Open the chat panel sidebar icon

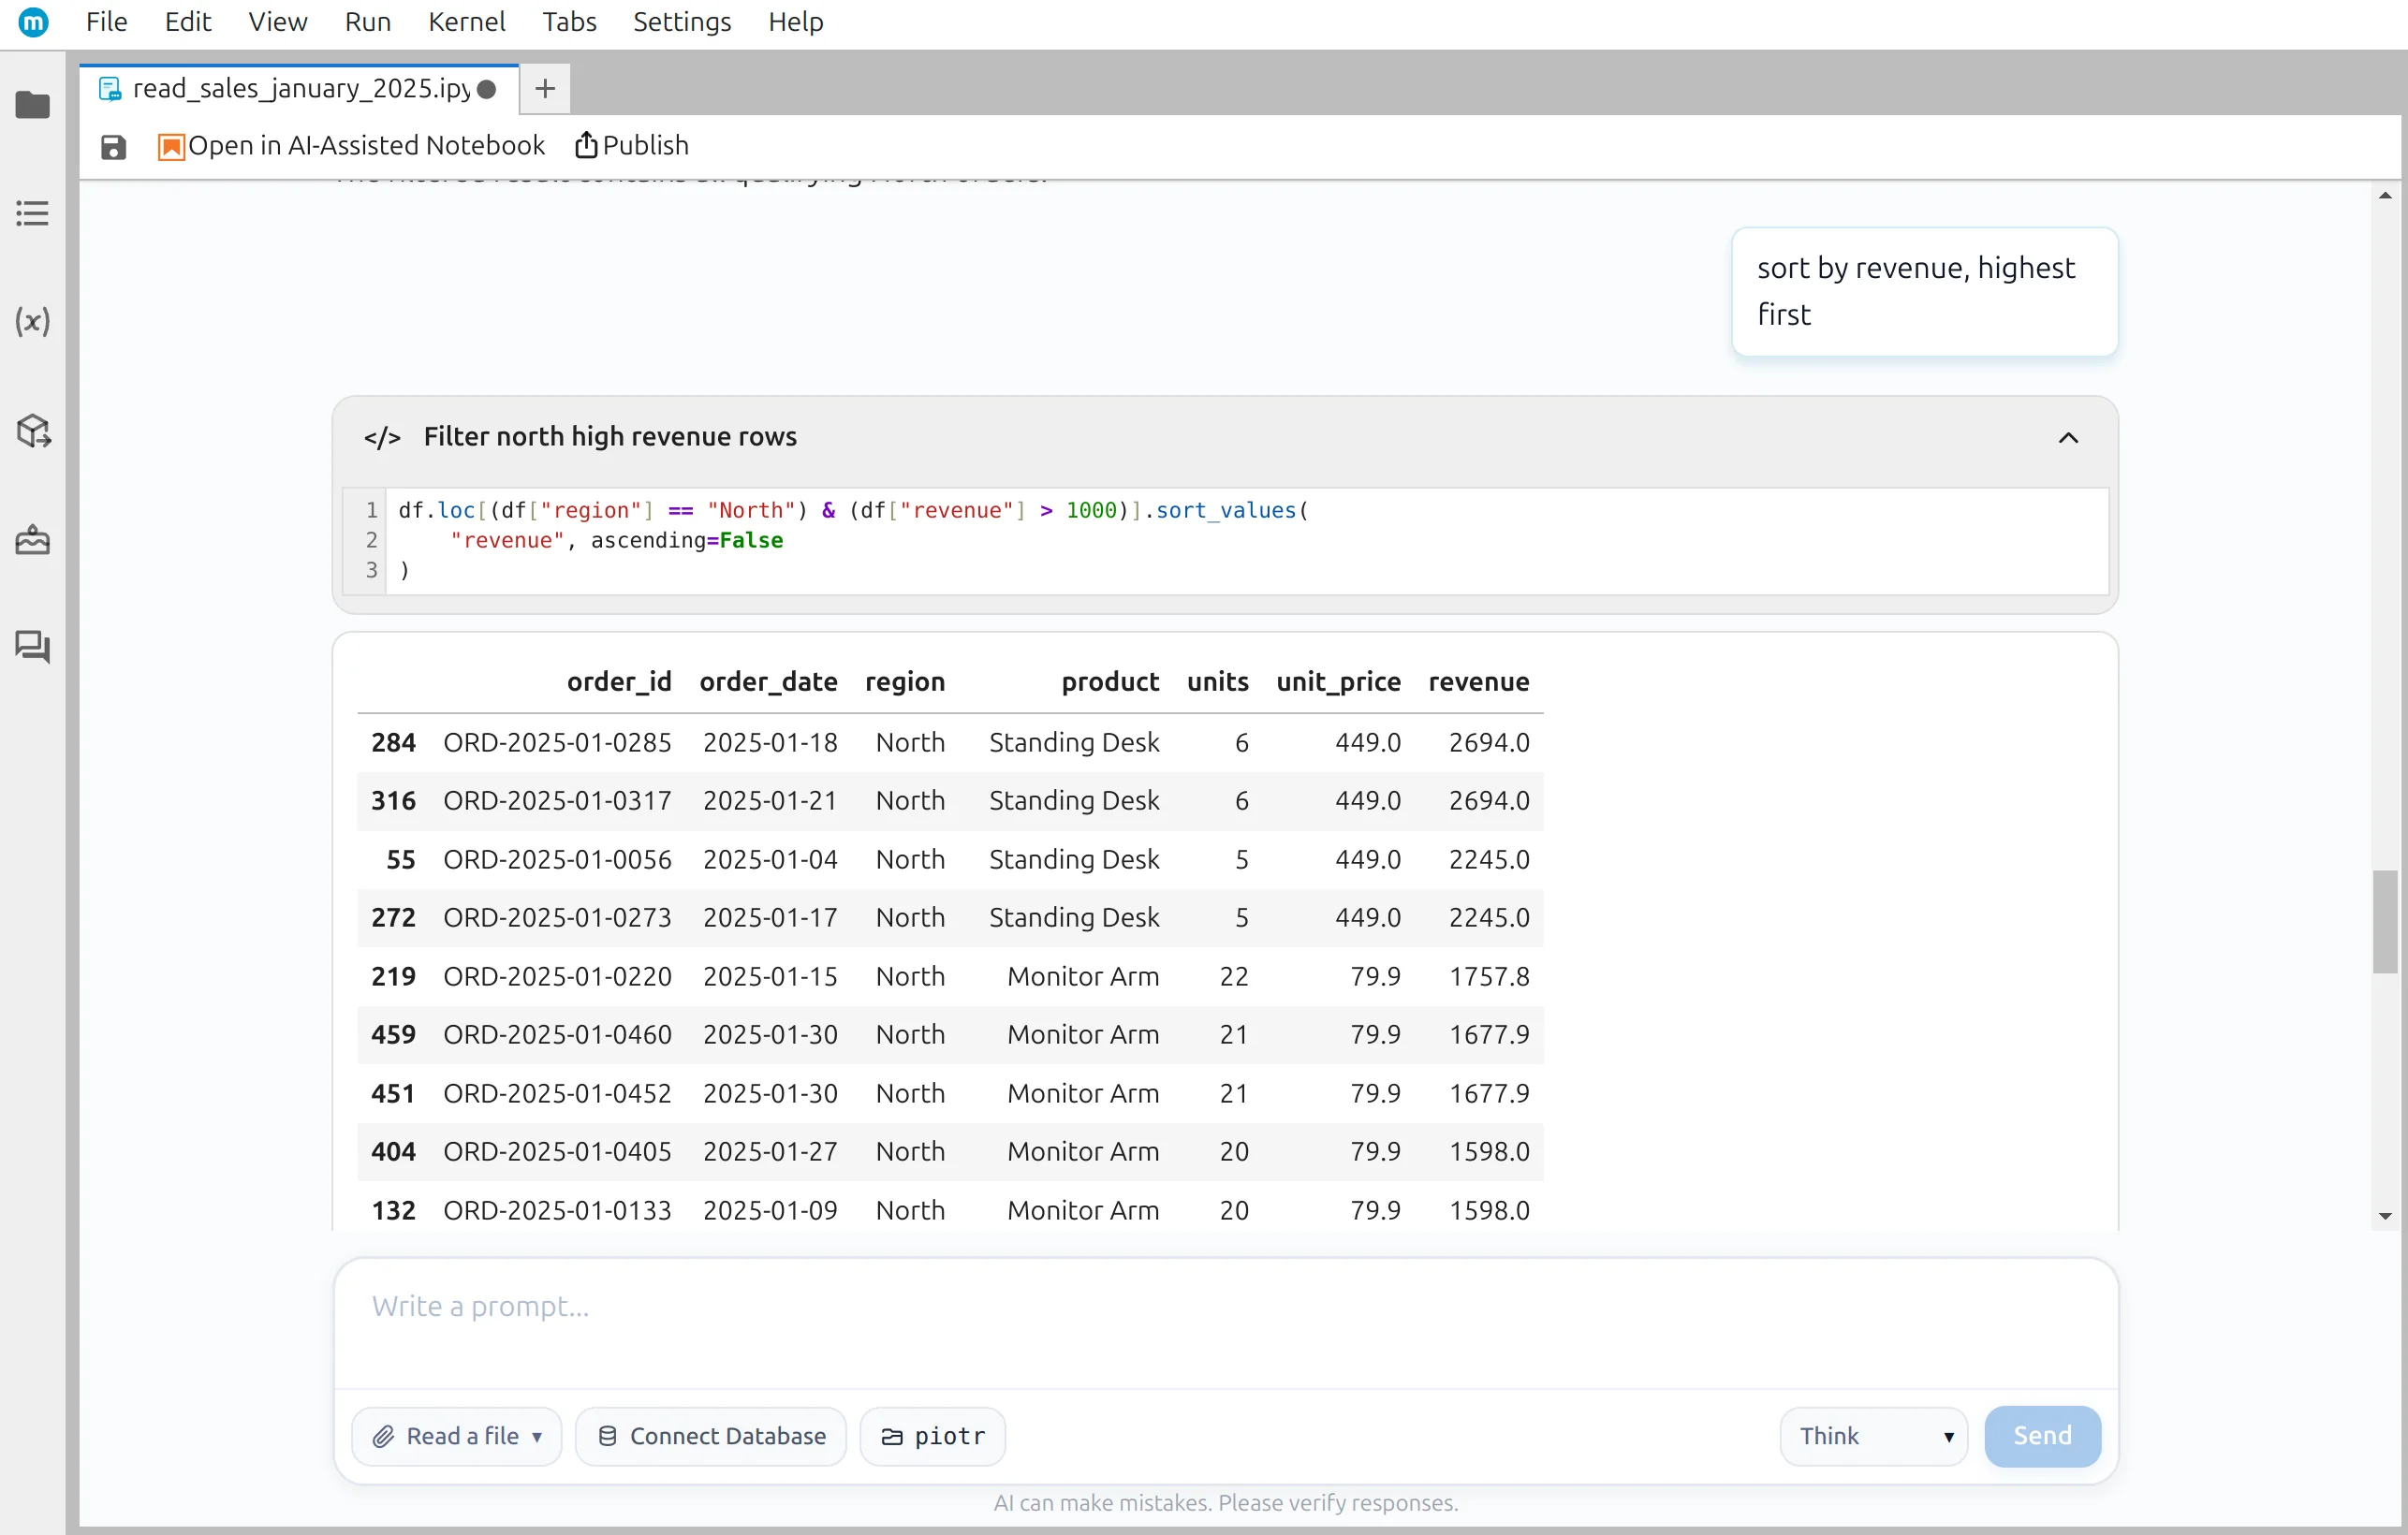point(33,647)
